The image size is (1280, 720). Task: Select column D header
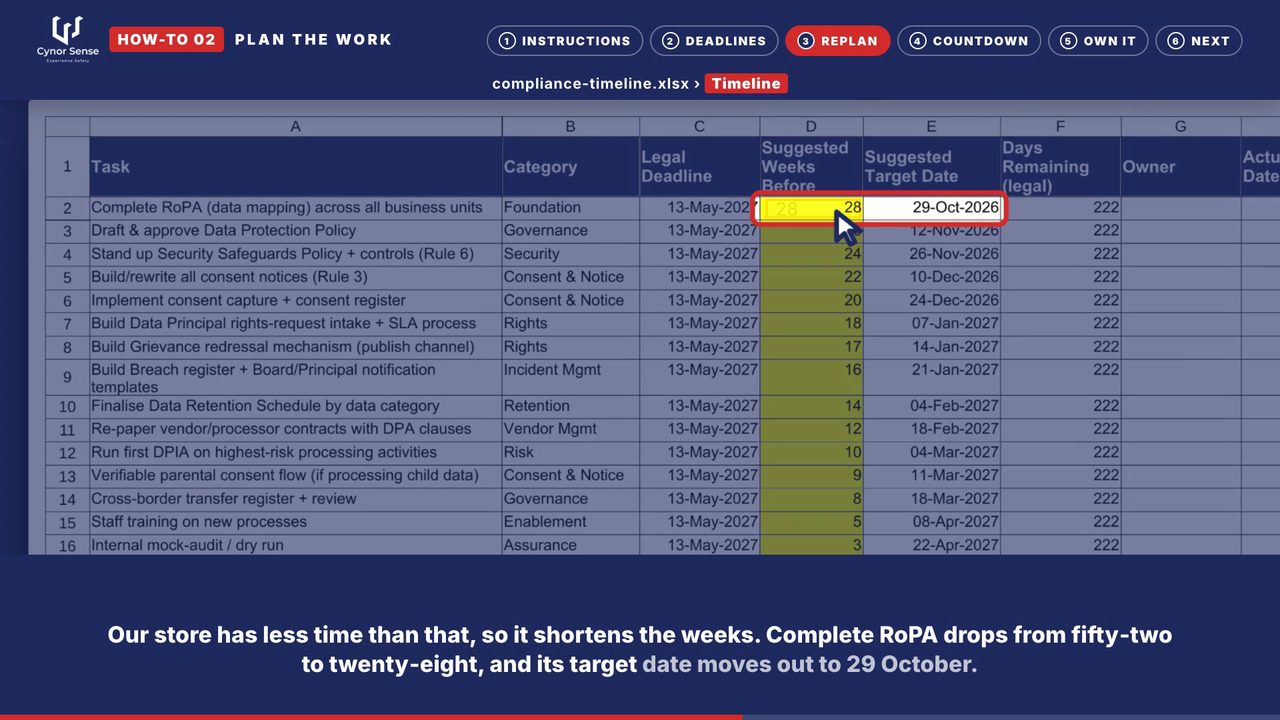(x=811, y=126)
